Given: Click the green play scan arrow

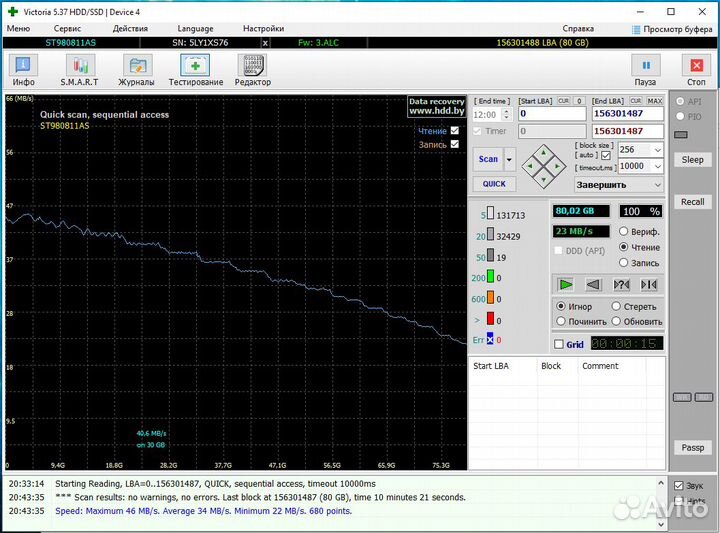Looking at the screenshot, I should pyautogui.click(x=566, y=285).
